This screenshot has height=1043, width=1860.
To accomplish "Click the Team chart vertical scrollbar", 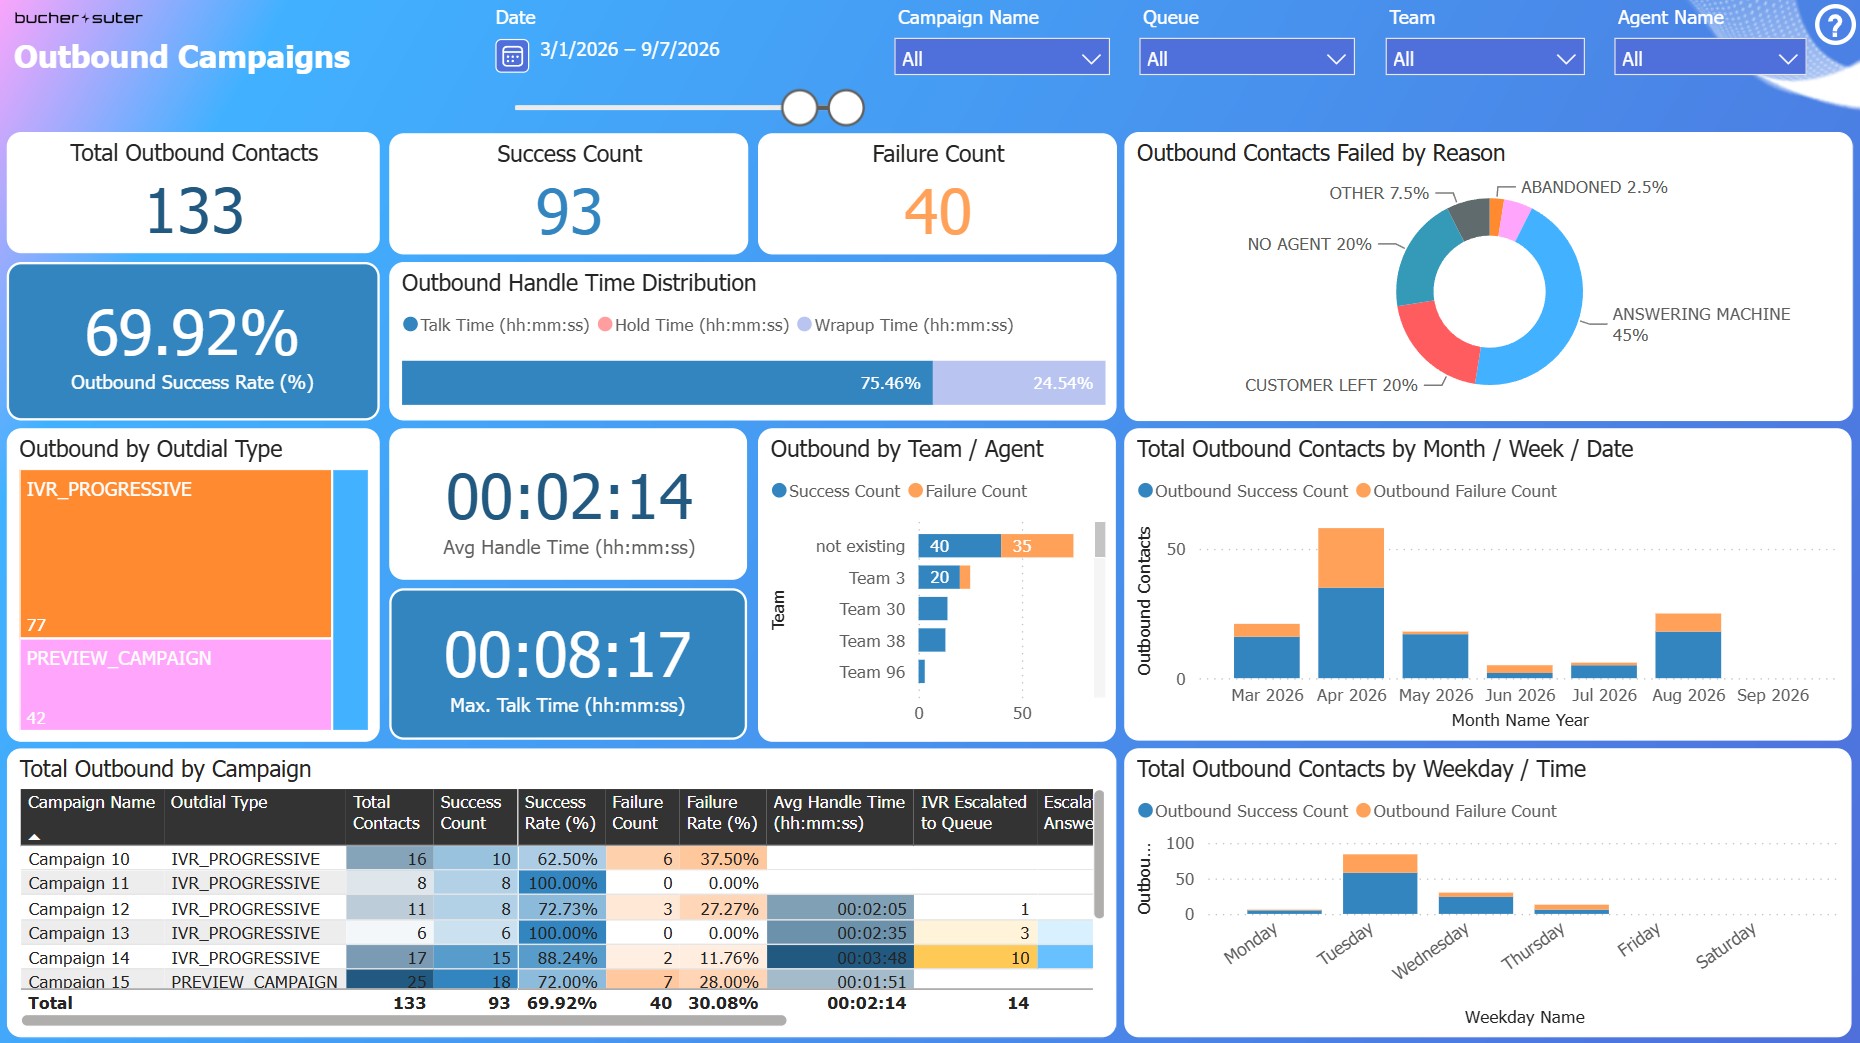I will 1100,540.
